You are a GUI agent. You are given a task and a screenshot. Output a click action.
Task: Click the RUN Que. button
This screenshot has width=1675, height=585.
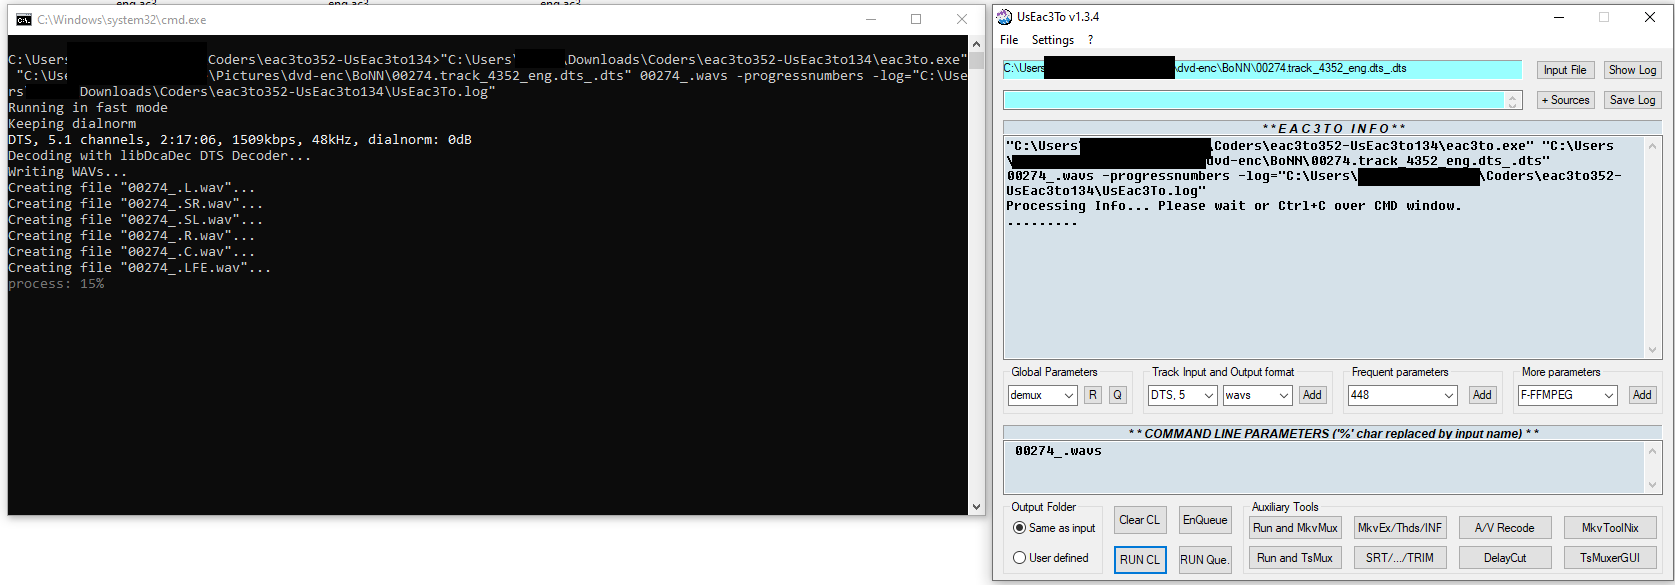1205,559
